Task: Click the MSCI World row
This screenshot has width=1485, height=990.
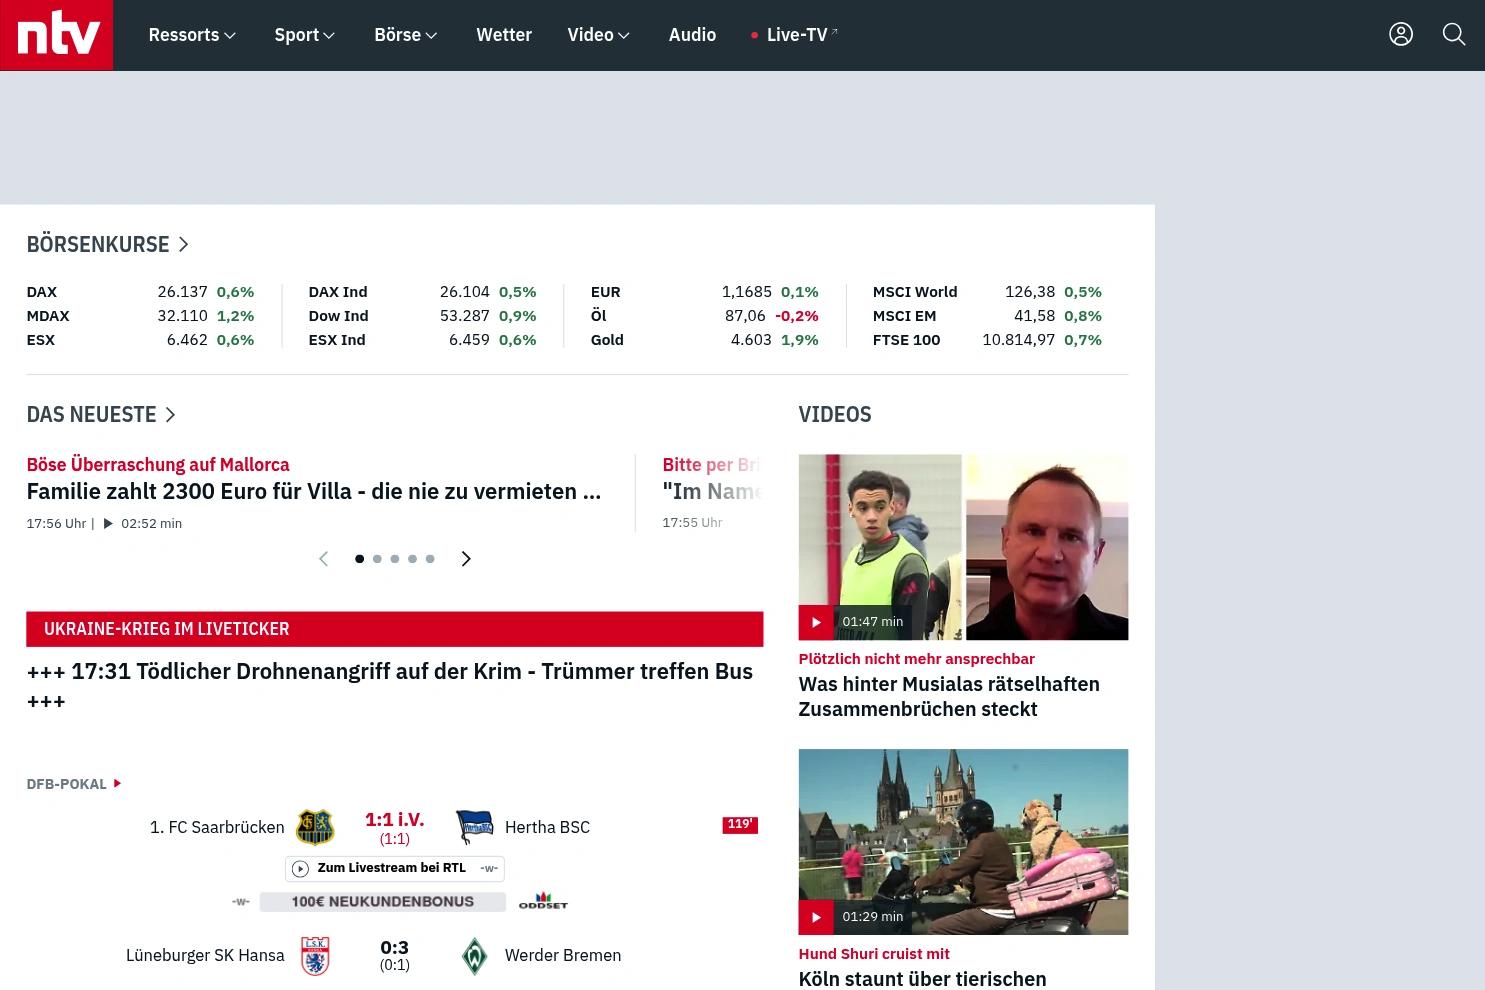Action: [987, 292]
